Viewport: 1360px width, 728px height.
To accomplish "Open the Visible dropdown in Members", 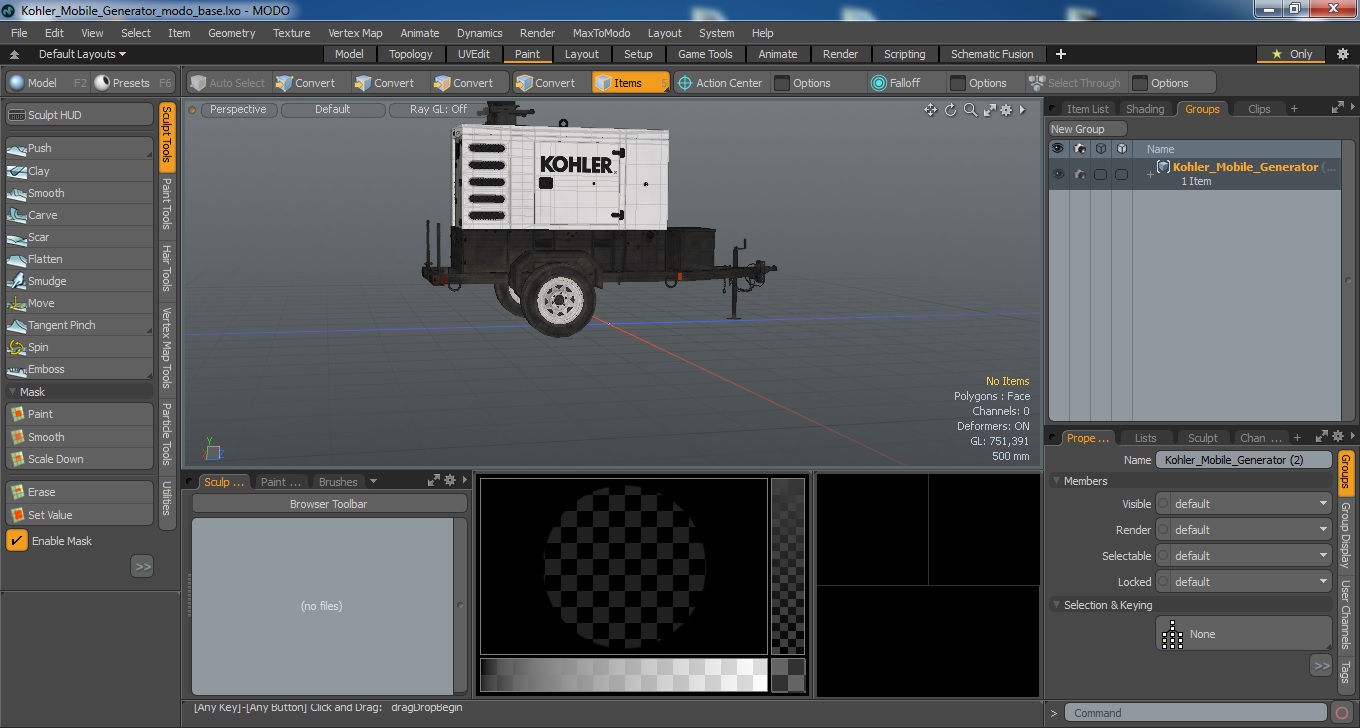I will pyautogui.click(x=1244, y=504).
